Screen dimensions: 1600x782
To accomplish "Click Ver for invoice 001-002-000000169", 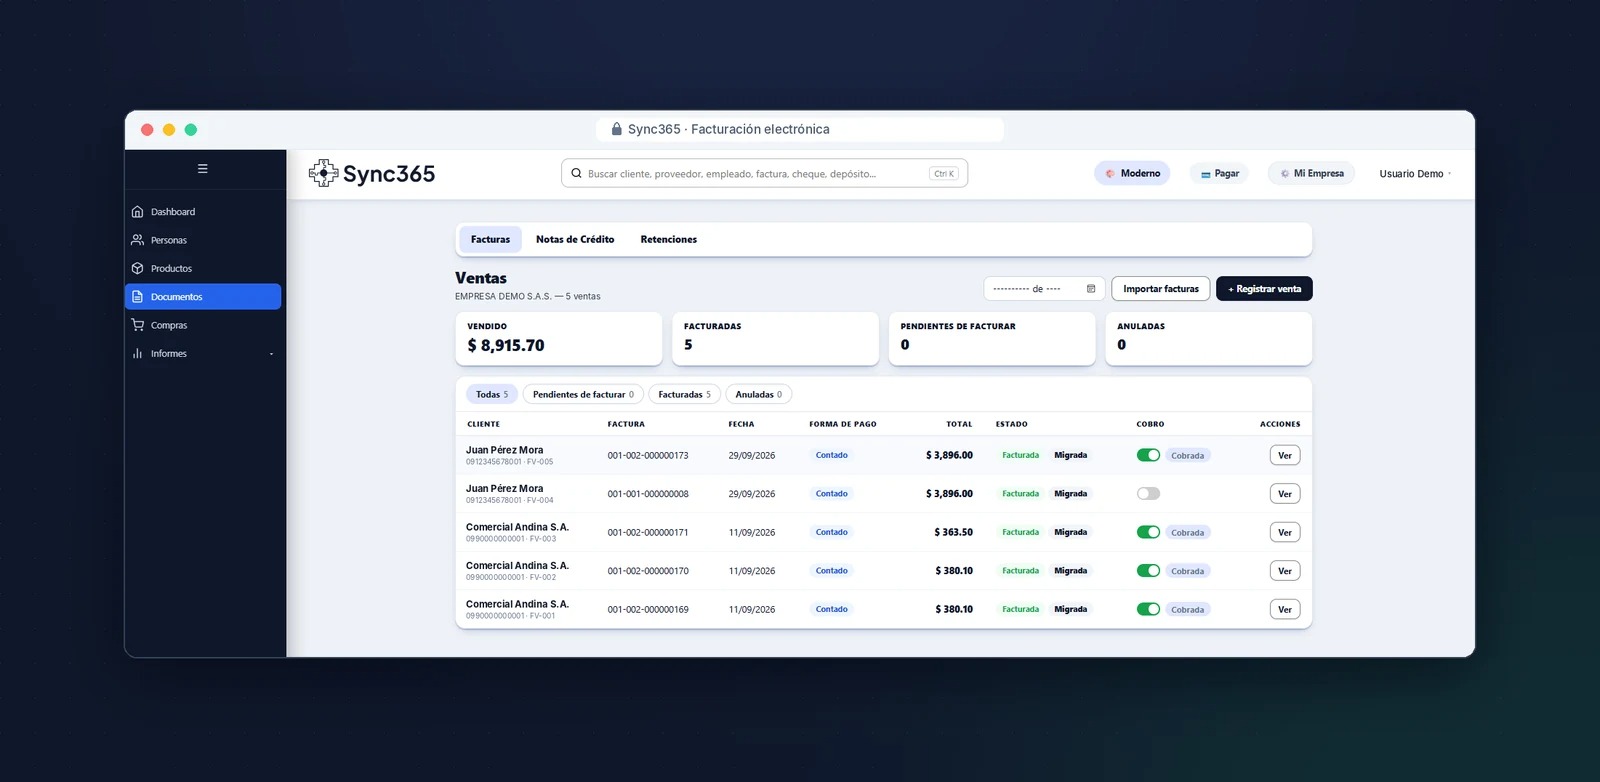I will point(1285,609).
